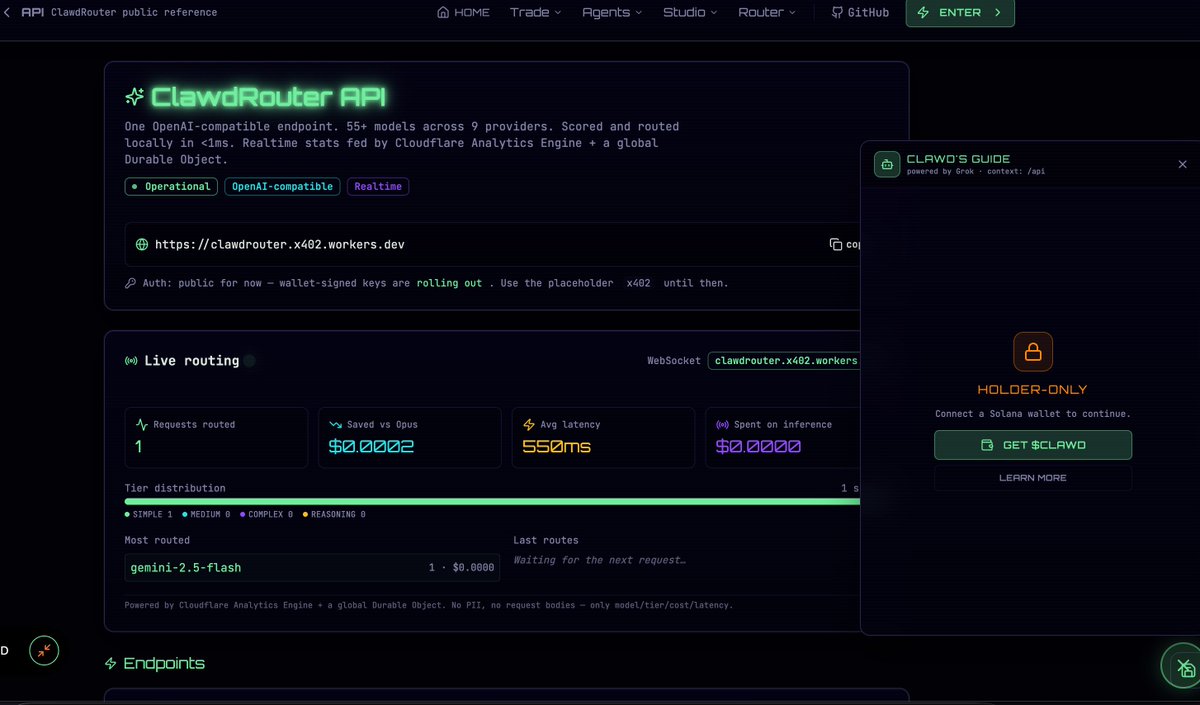Click the orange collapse arrows circle icon

44,651
